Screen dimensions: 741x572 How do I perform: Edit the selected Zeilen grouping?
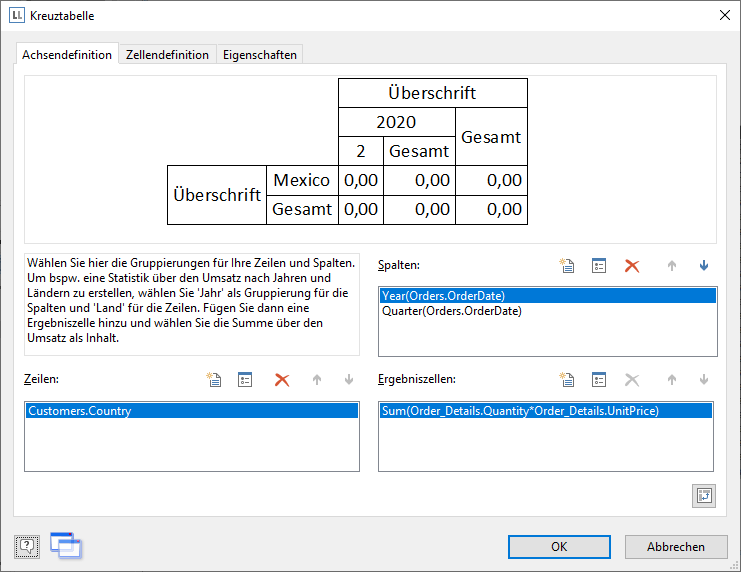coord(245,380)
